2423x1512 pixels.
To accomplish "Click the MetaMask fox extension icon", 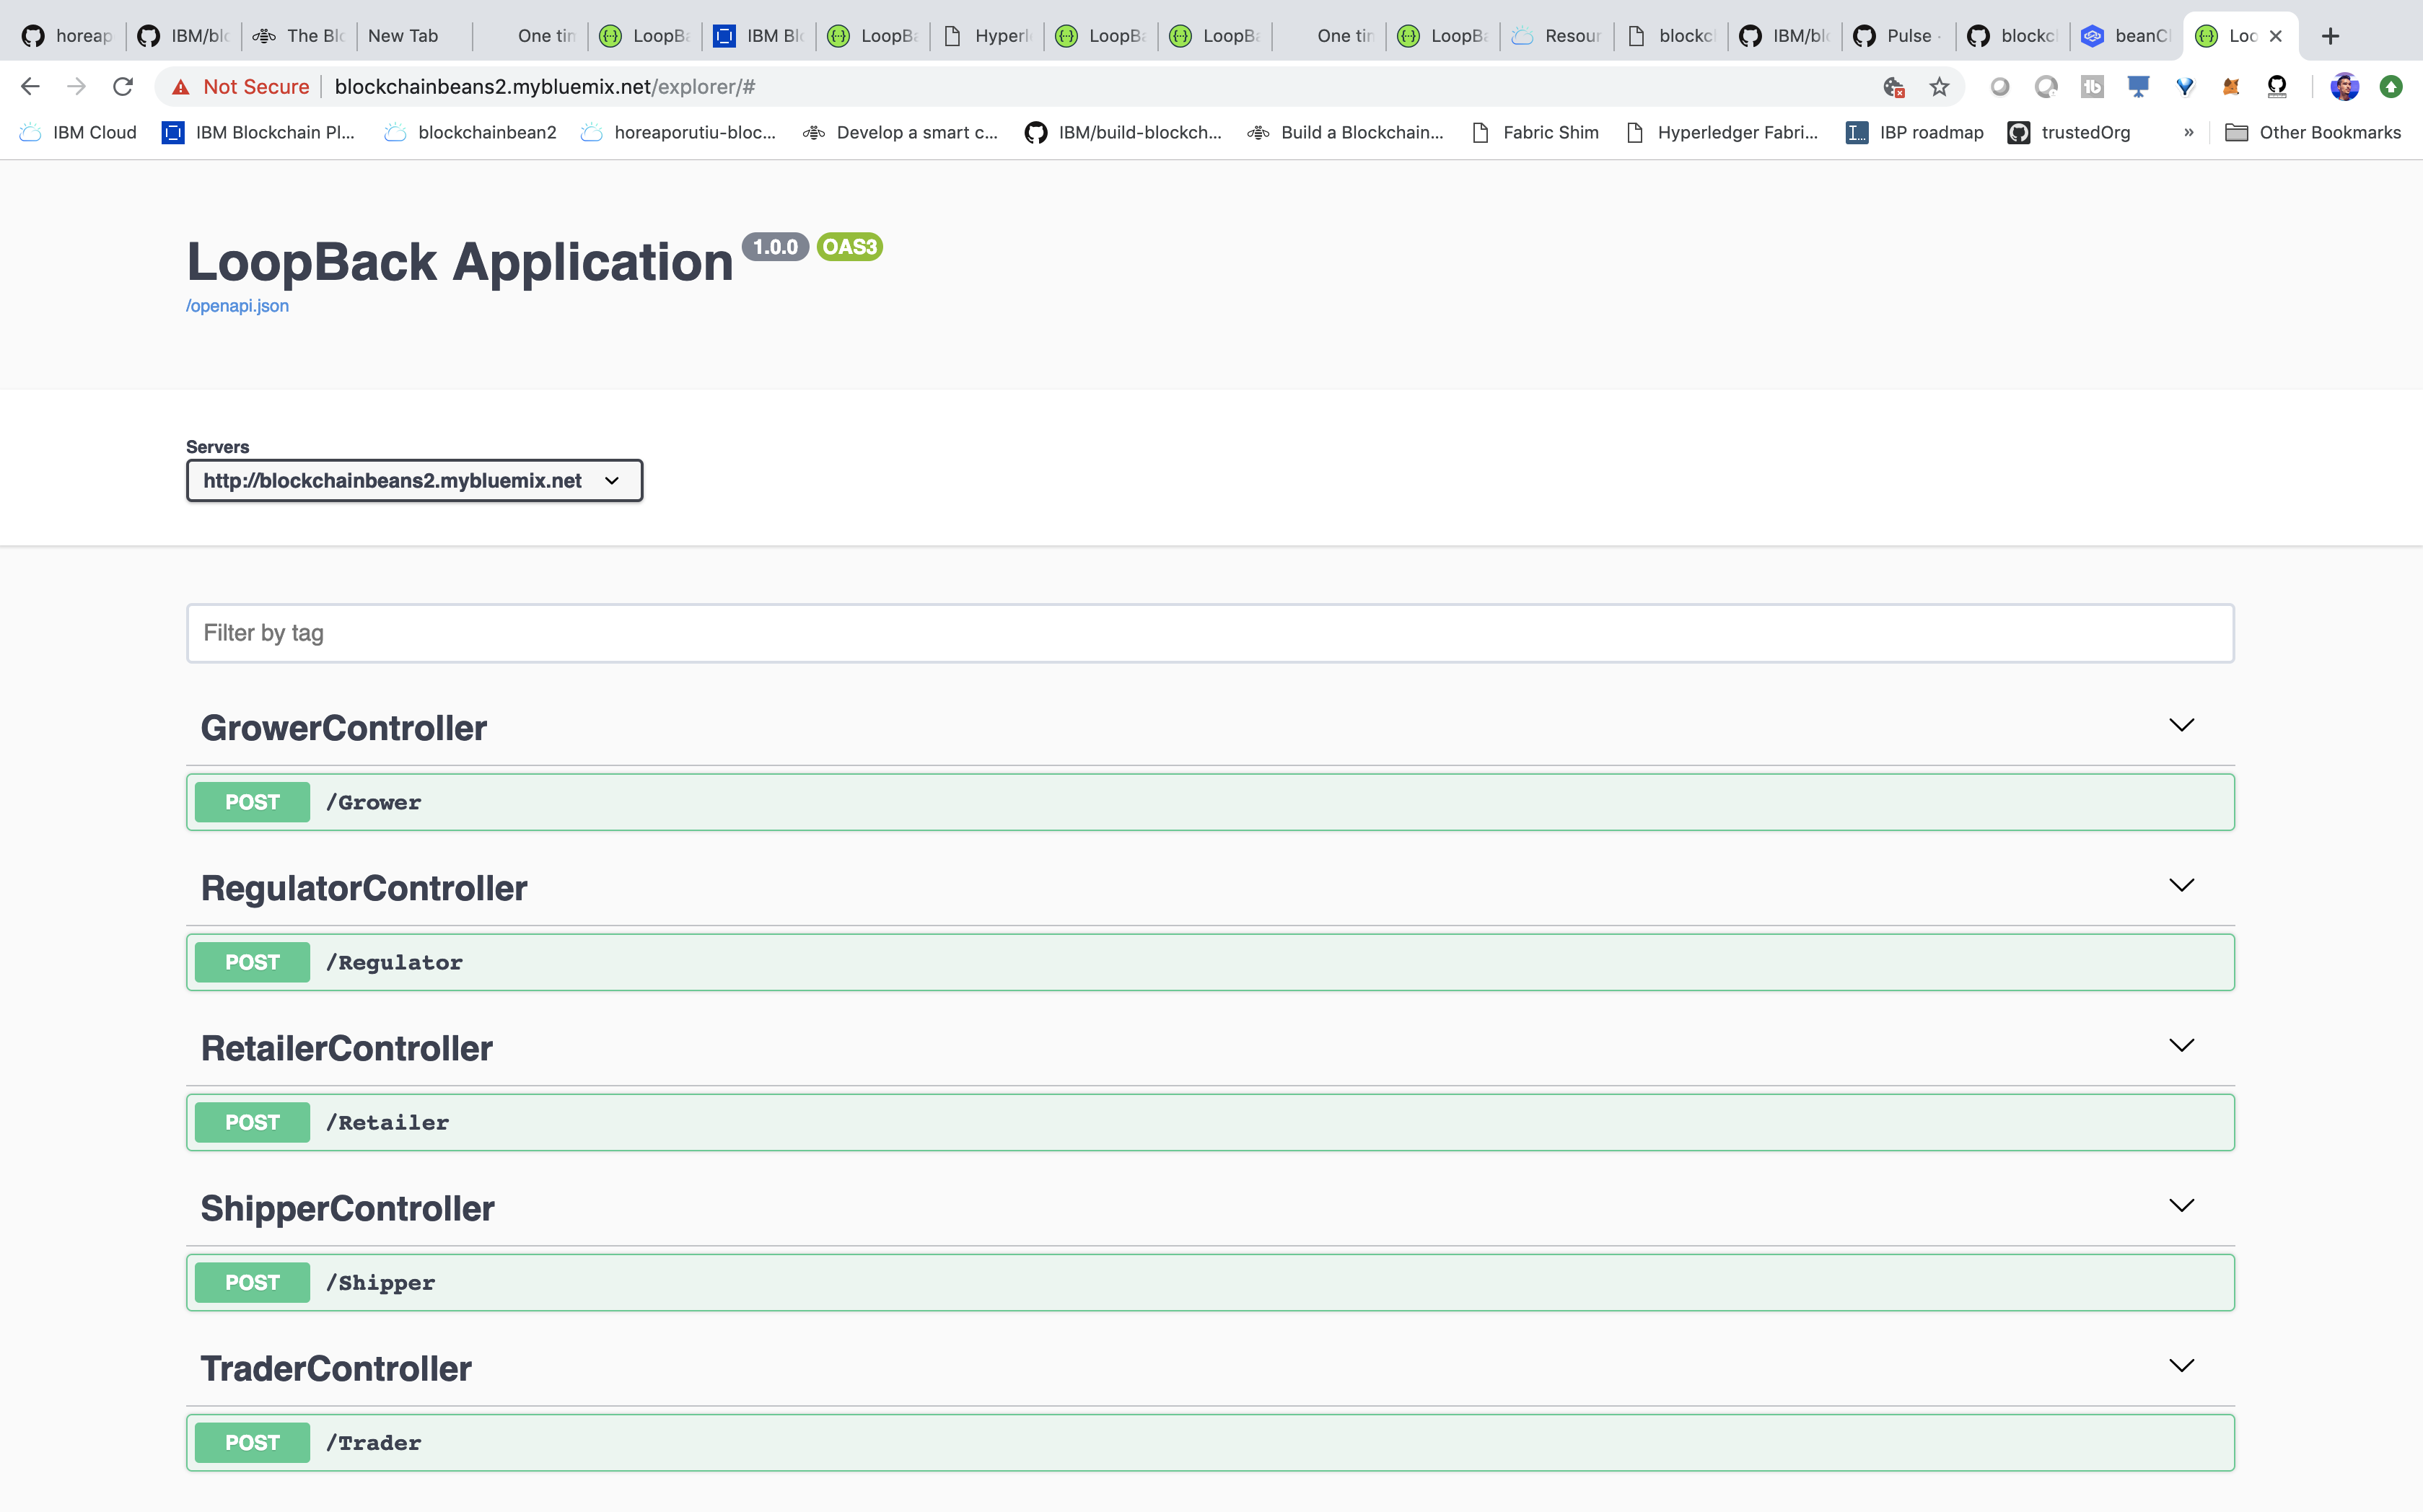I will point(2230,87).
